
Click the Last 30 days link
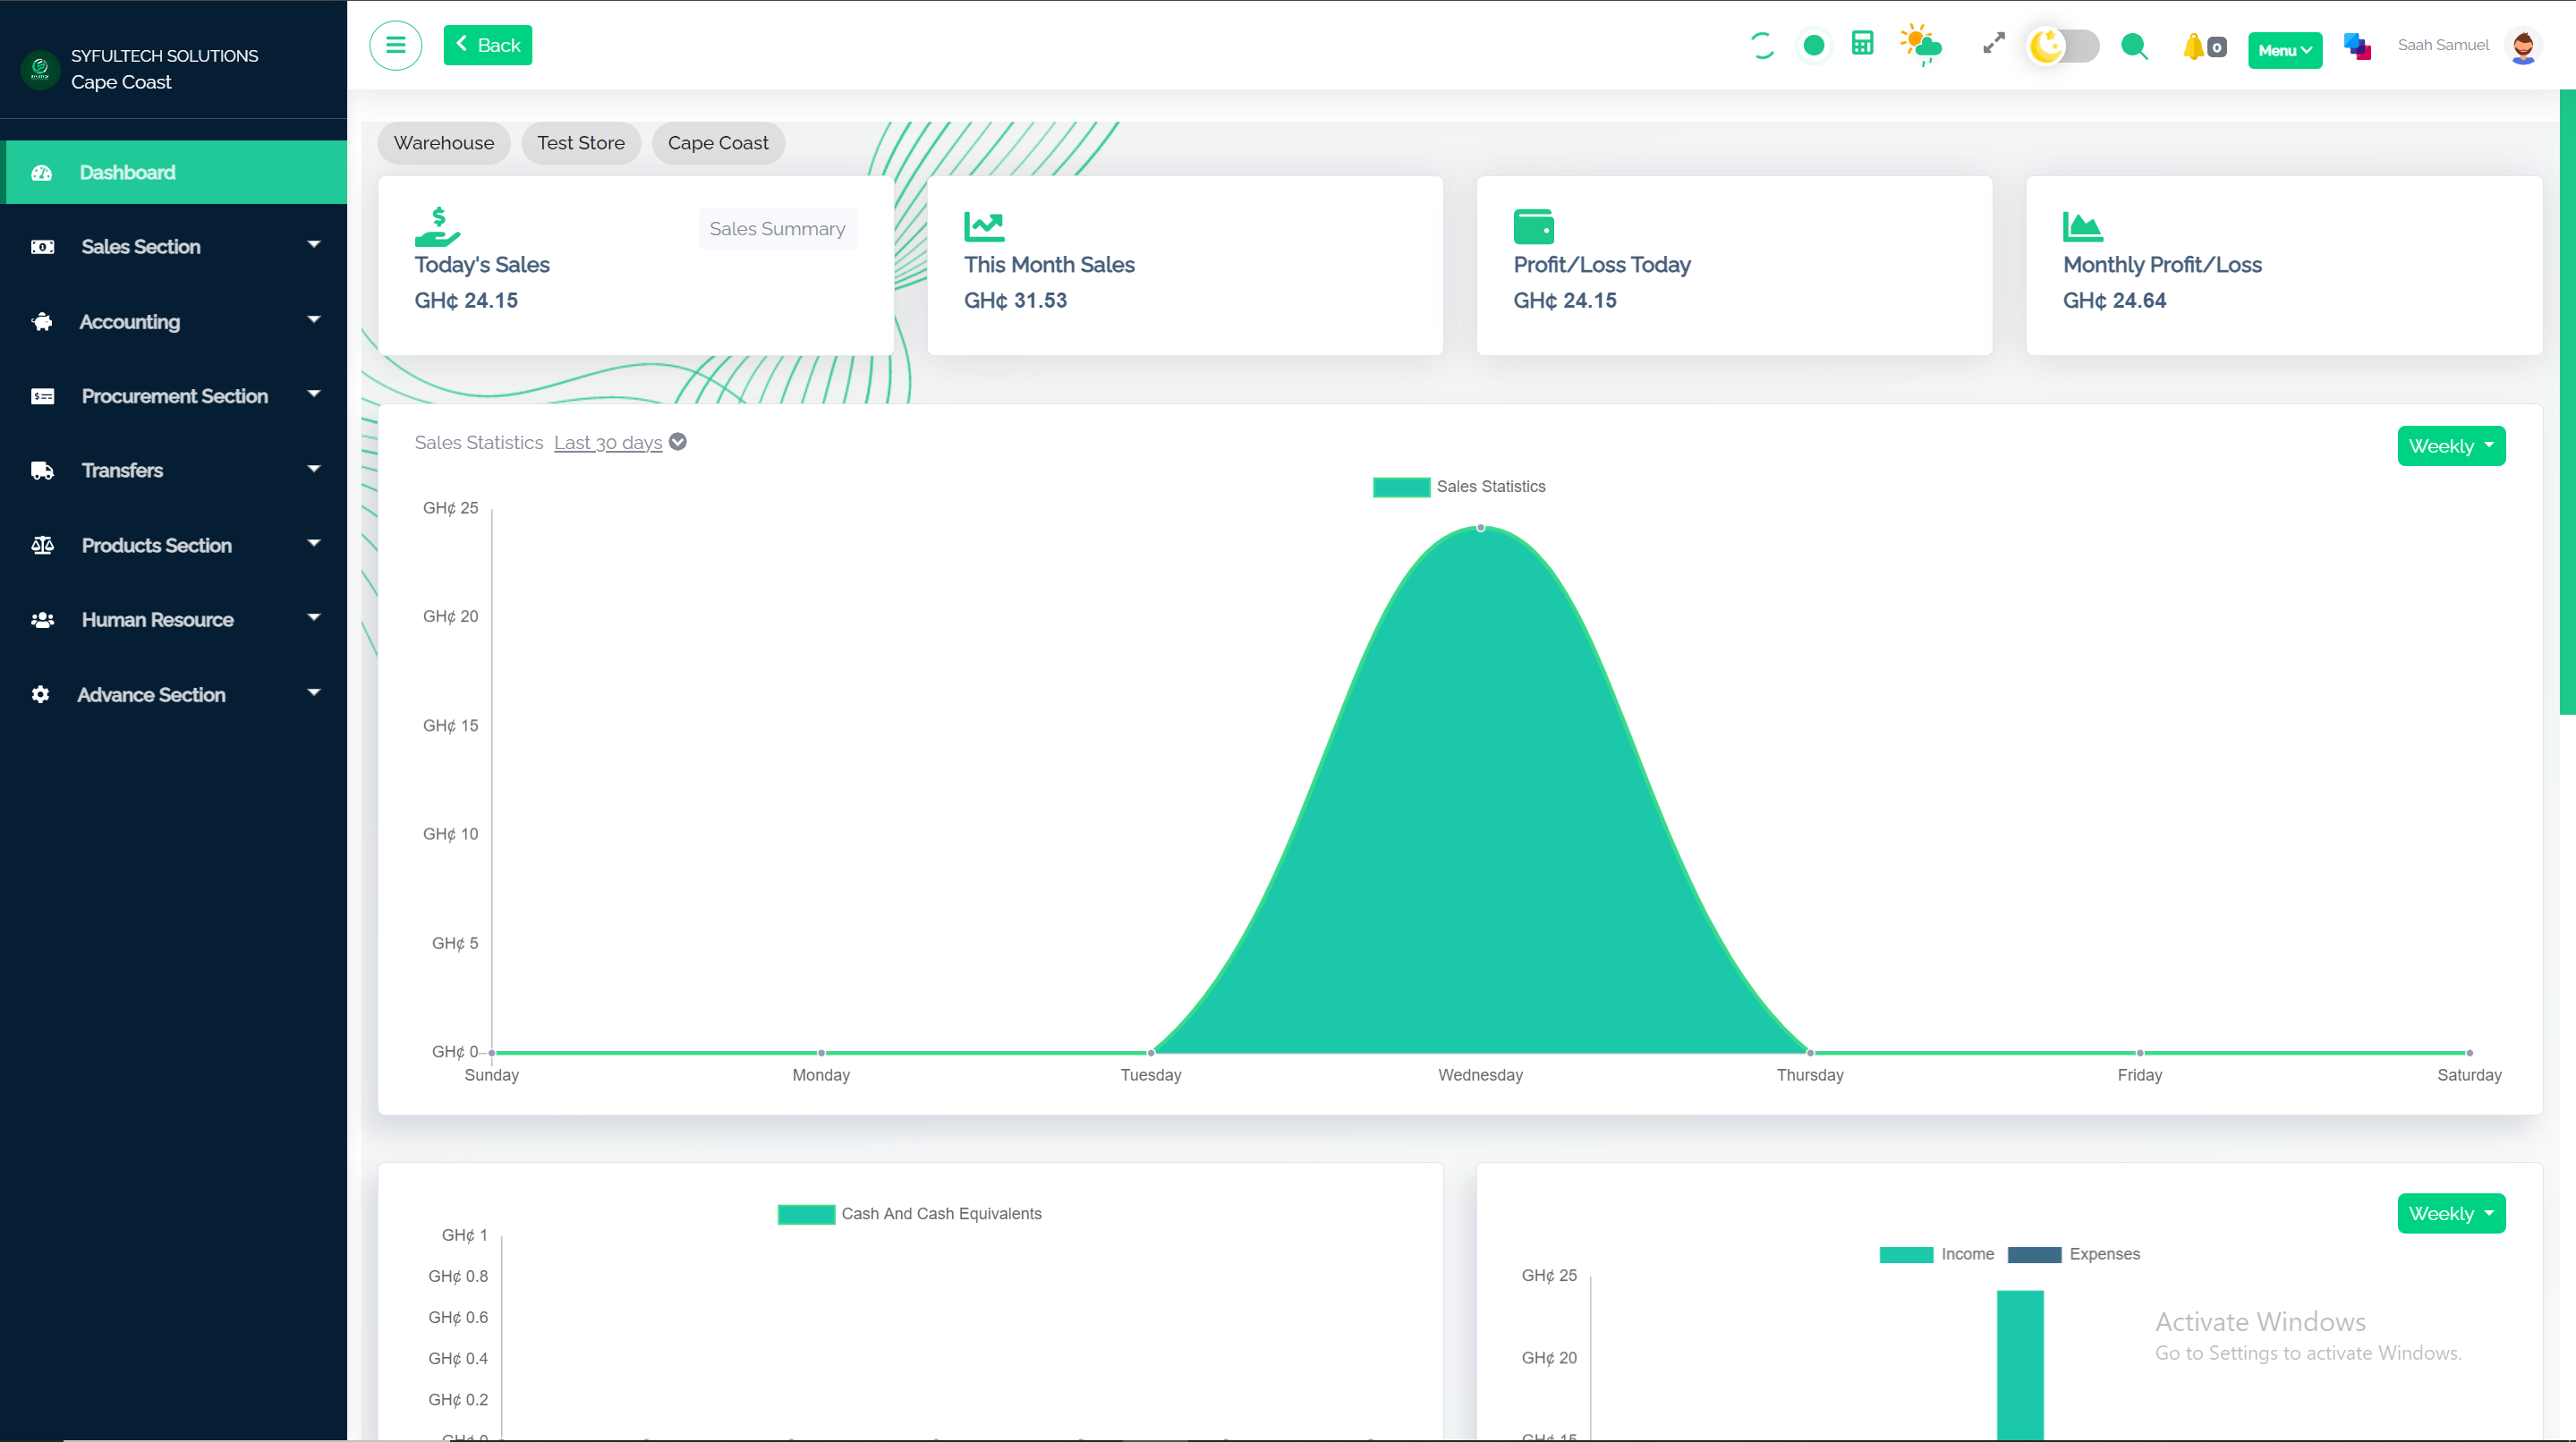coord(608,442)
